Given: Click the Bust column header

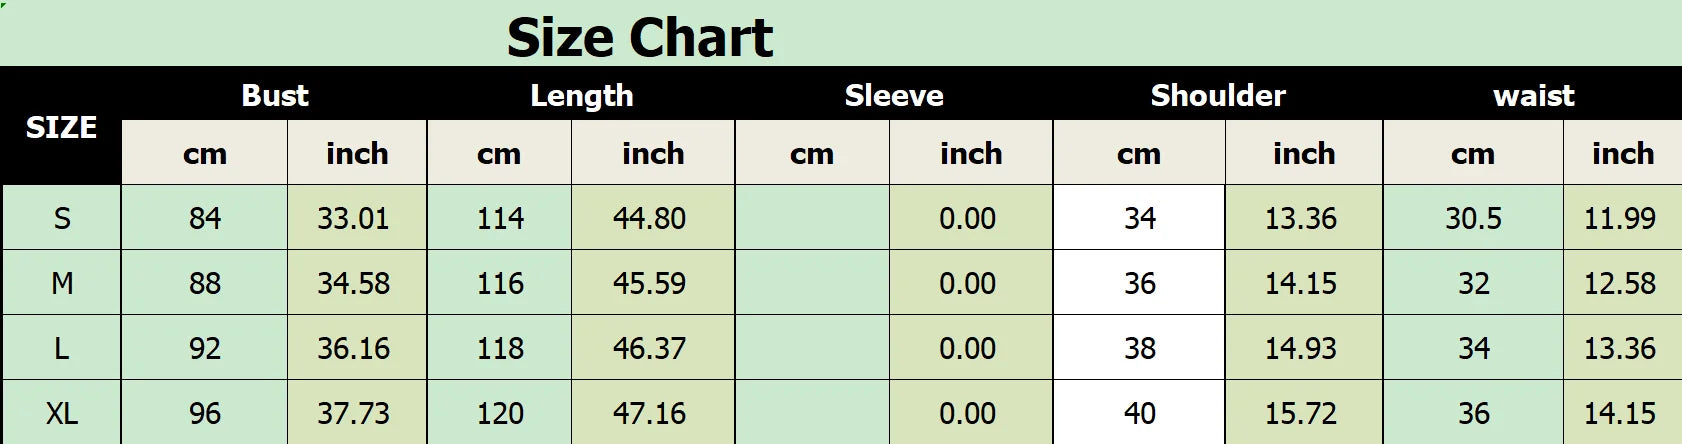Looking at the screenshot, I should pos(275,95).
